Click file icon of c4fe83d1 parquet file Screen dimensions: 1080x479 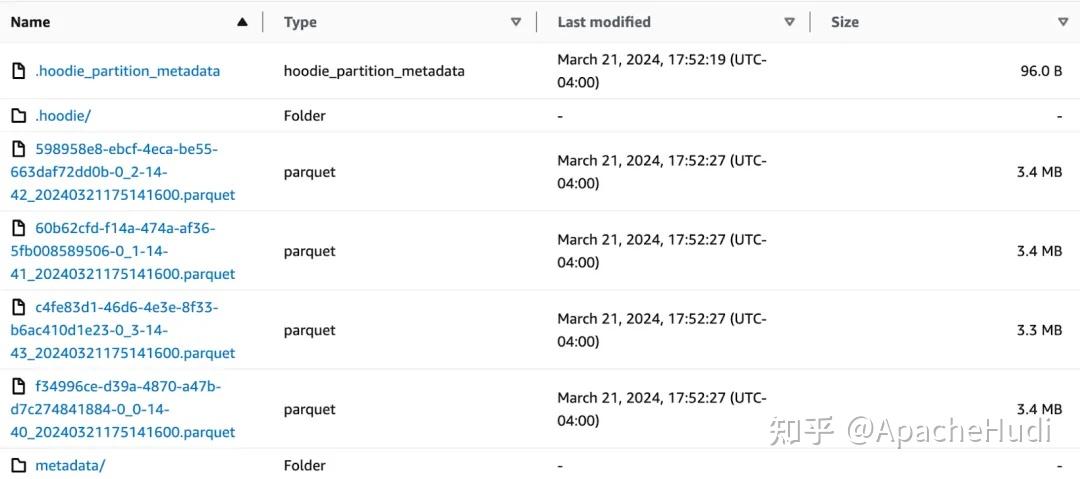(18, 307)
